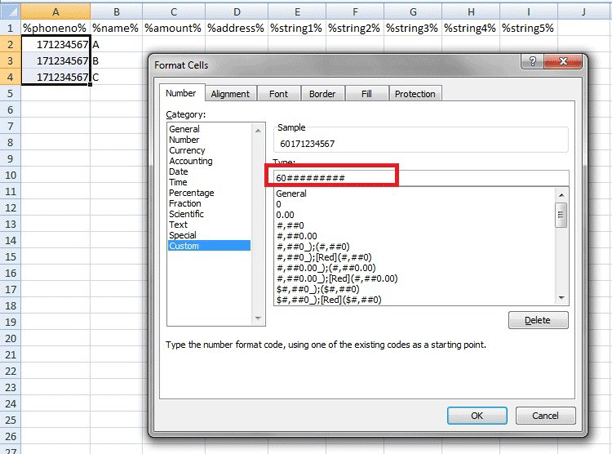
Task: Click the Delete button for custom format
Action: 538,321
